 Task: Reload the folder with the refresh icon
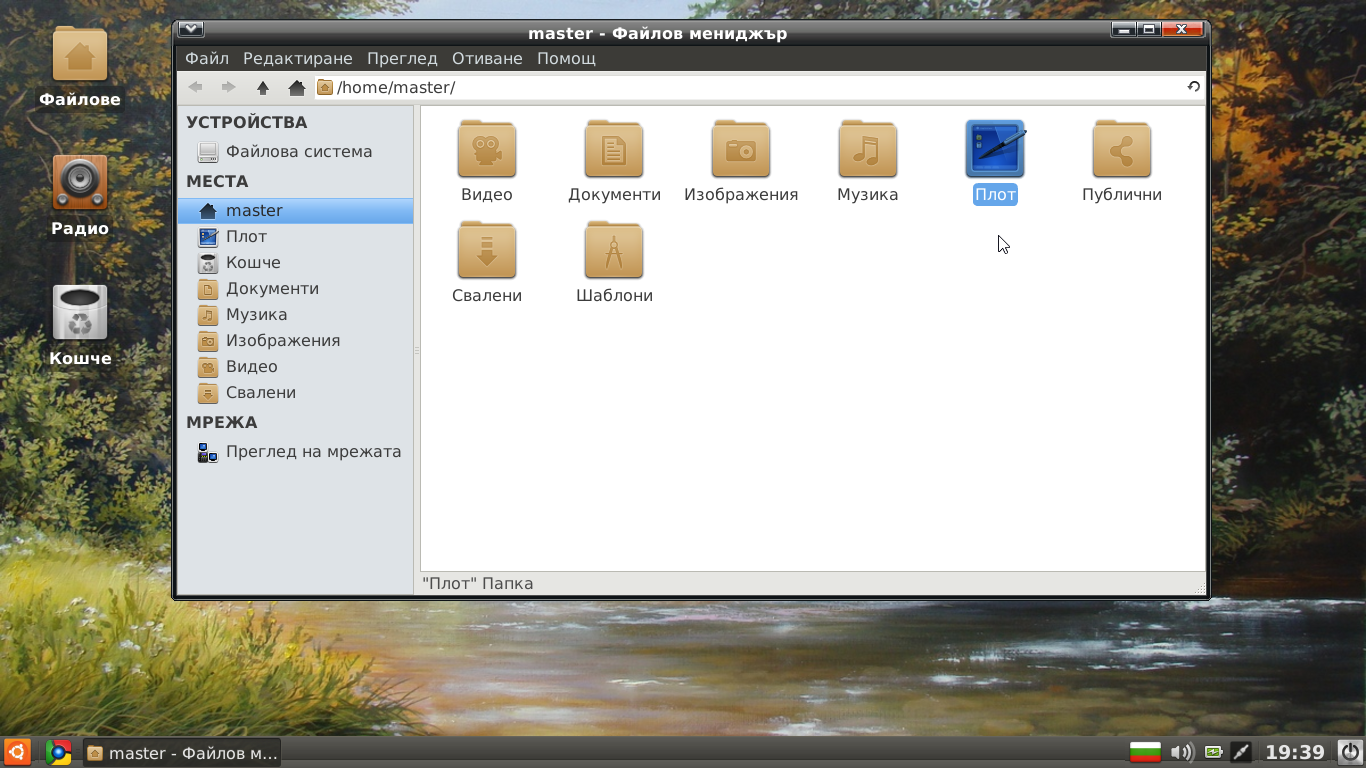pos(1193,87)
